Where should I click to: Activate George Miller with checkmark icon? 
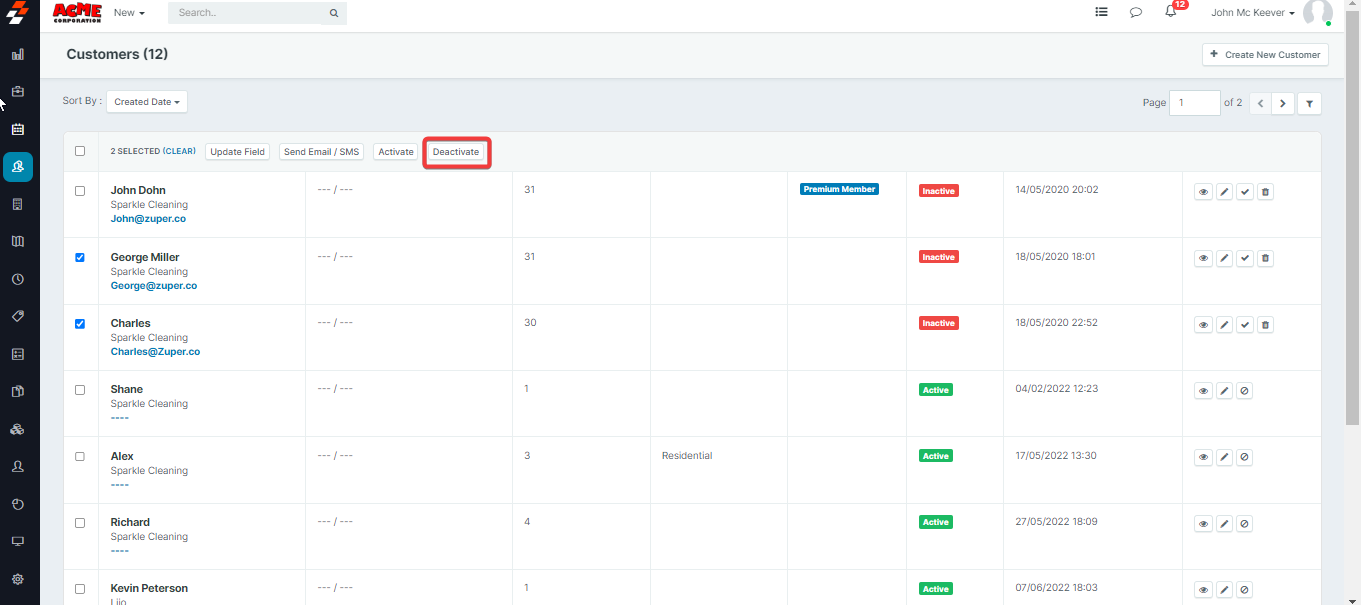pyautogui.click(x=1245, y=258)
